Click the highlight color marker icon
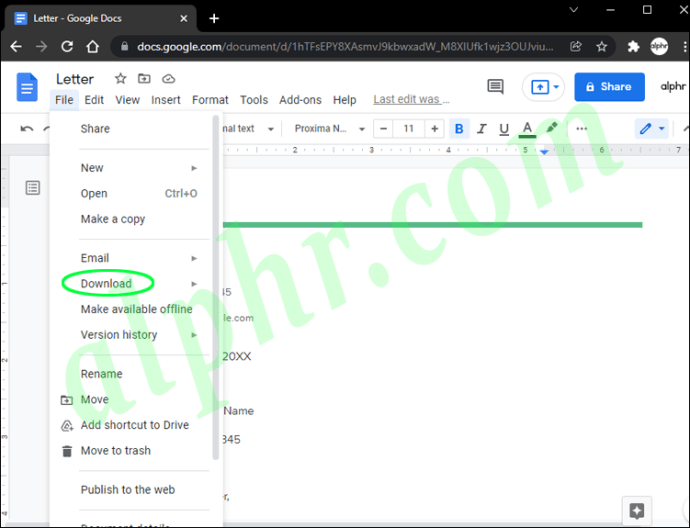 [552, 128]
